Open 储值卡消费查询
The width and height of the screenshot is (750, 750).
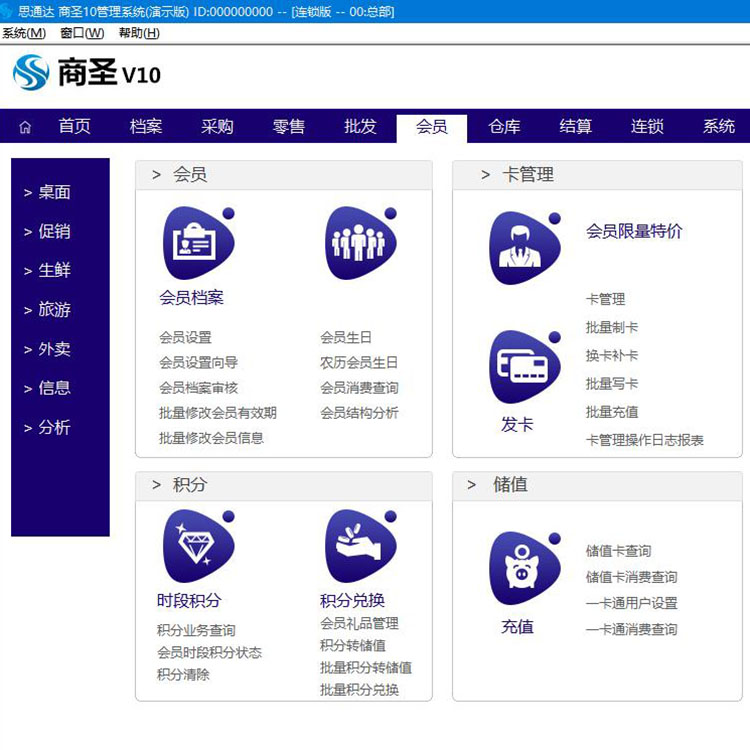631,577
